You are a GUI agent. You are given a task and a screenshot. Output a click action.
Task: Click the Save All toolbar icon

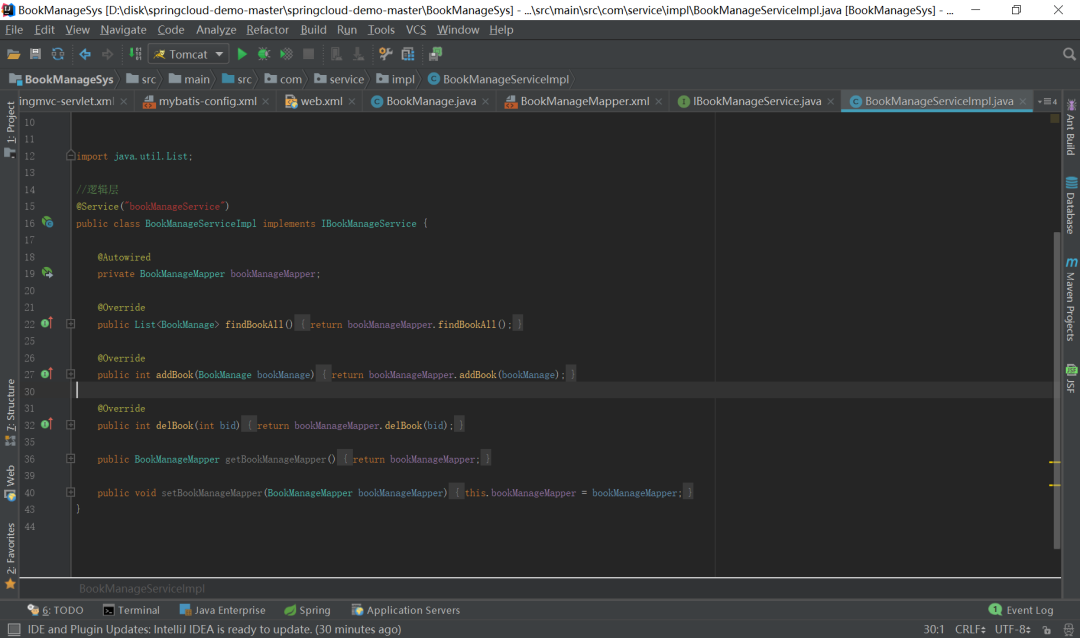(35, 54)
